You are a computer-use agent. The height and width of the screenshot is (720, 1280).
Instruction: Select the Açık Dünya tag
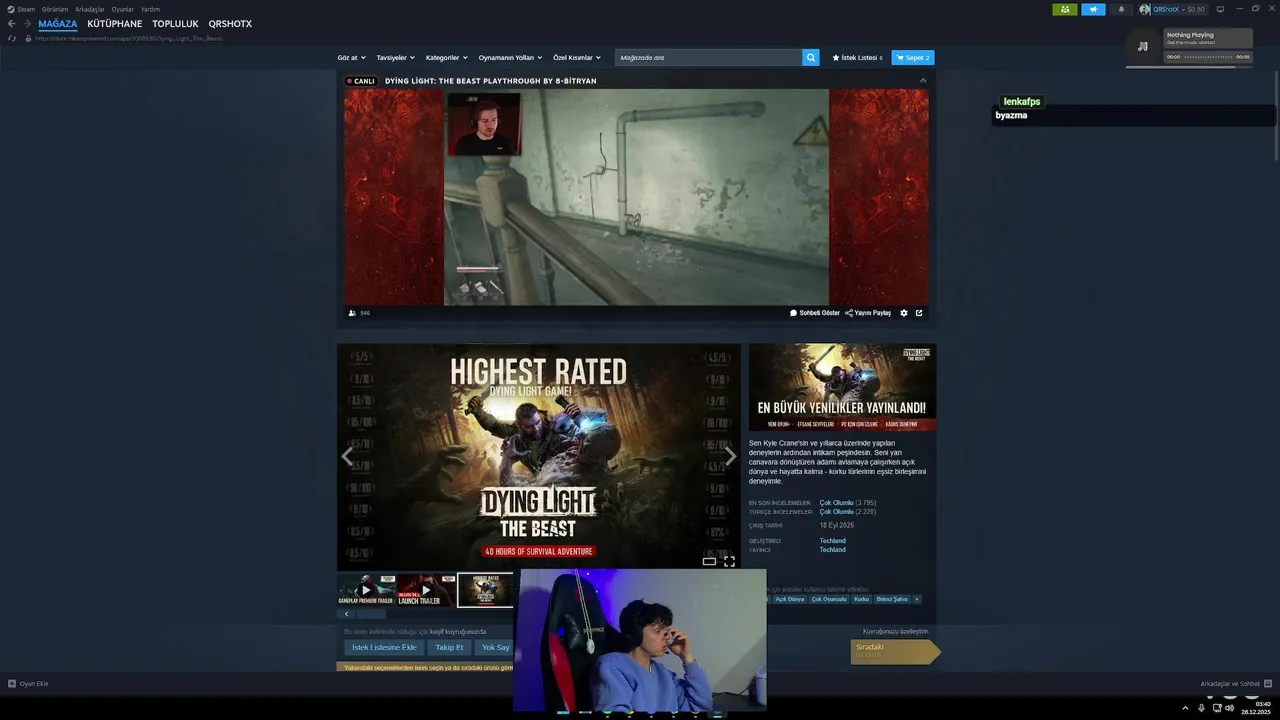pyautogui.click(x=790, y=599)
